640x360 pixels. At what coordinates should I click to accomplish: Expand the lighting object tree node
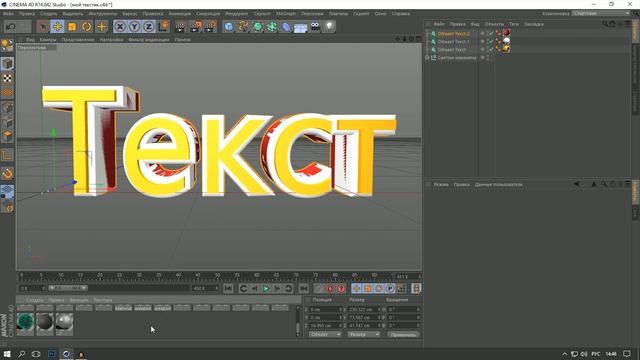pos(427,58)
